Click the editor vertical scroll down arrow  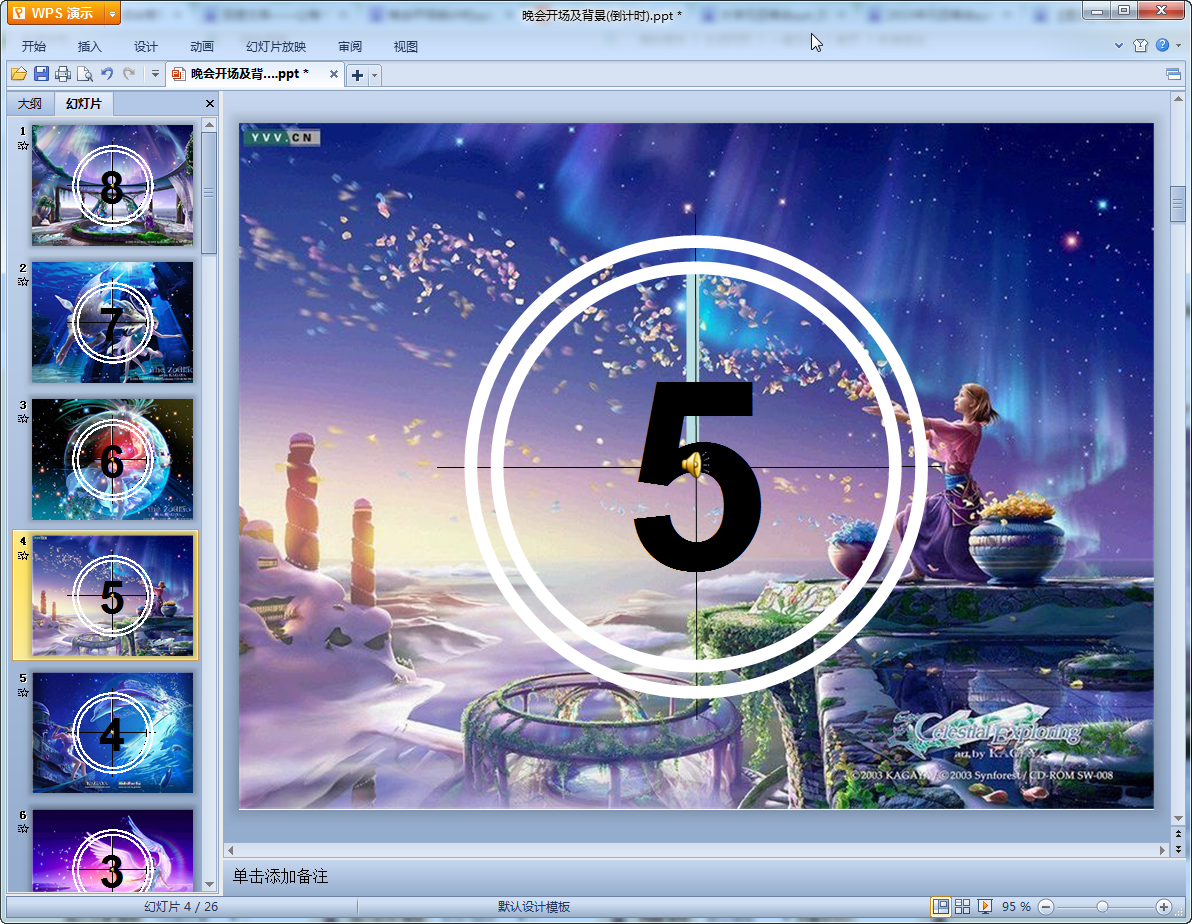coord(1178,819)
